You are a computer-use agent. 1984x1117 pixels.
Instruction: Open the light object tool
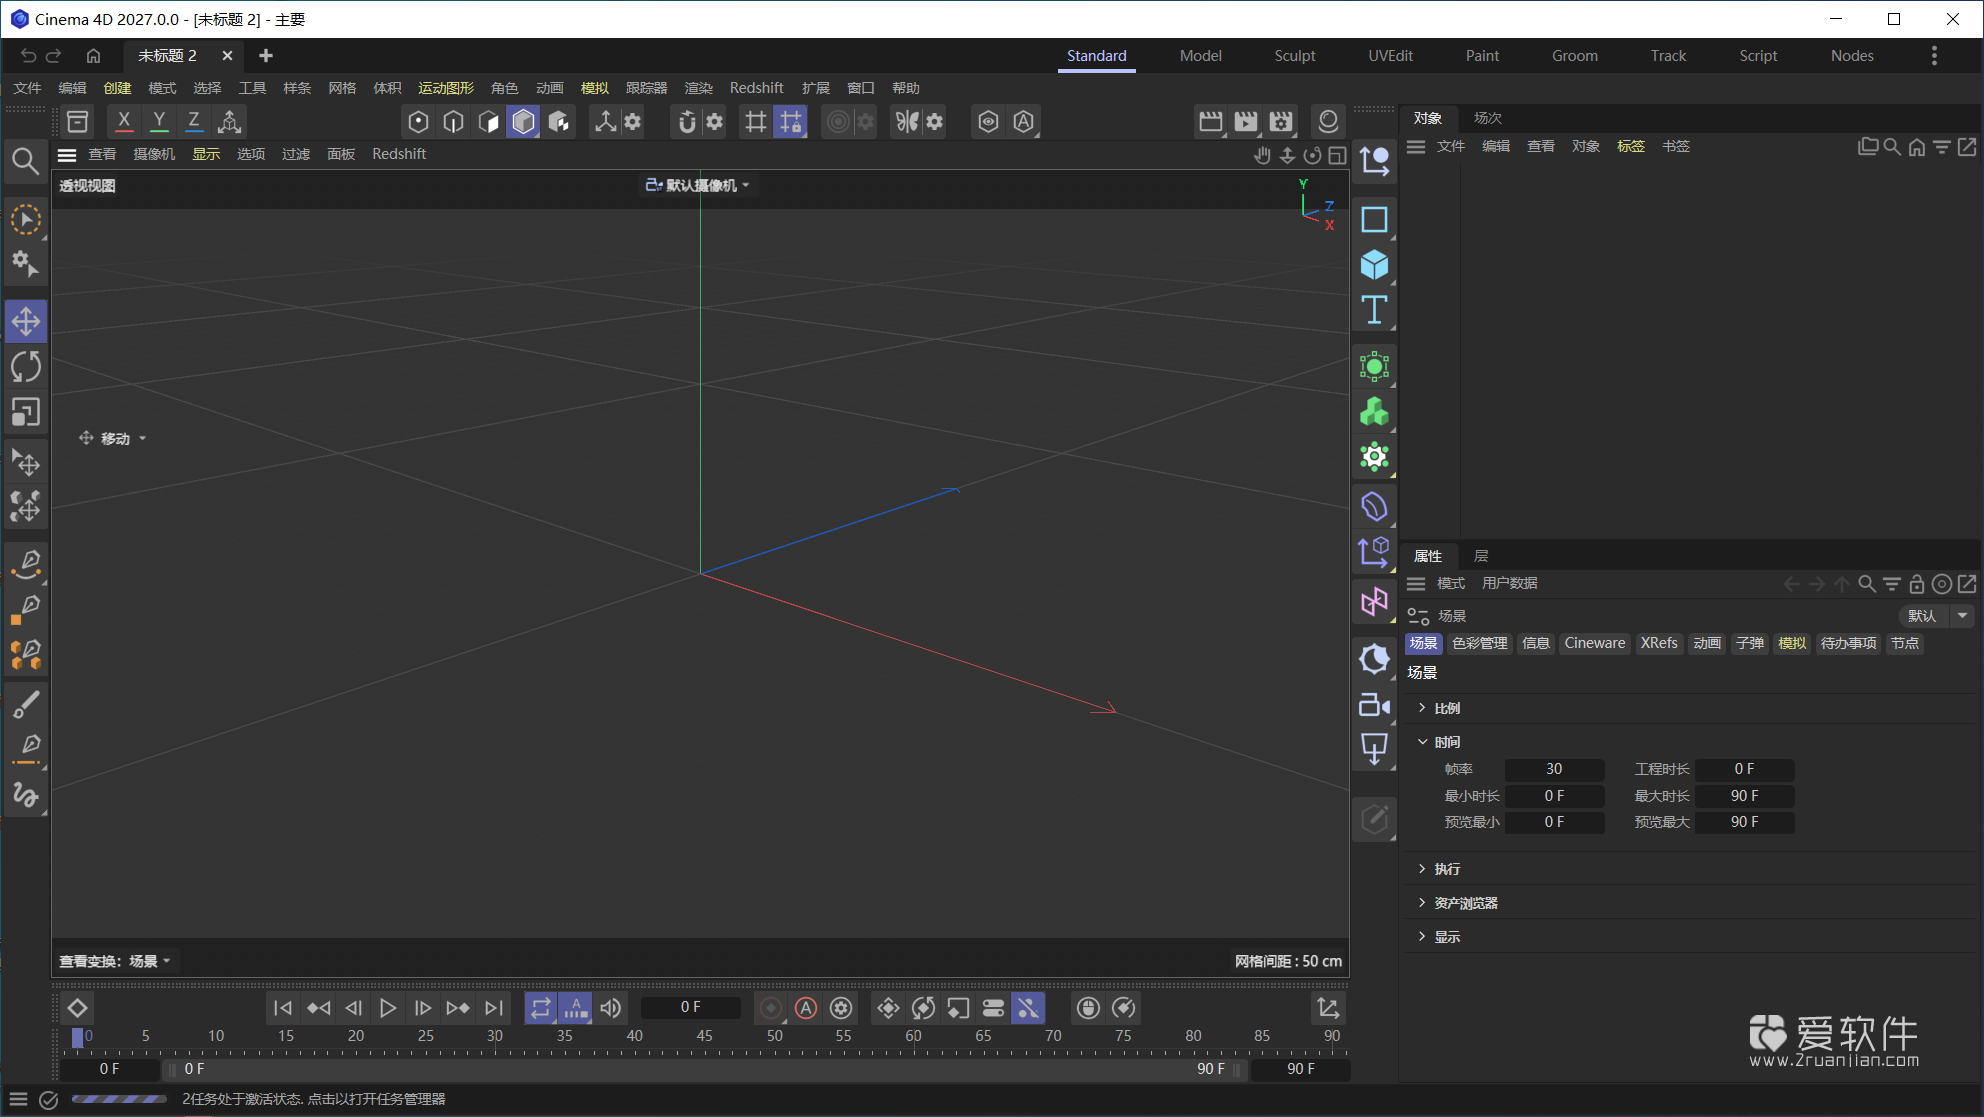(1374, 658)
